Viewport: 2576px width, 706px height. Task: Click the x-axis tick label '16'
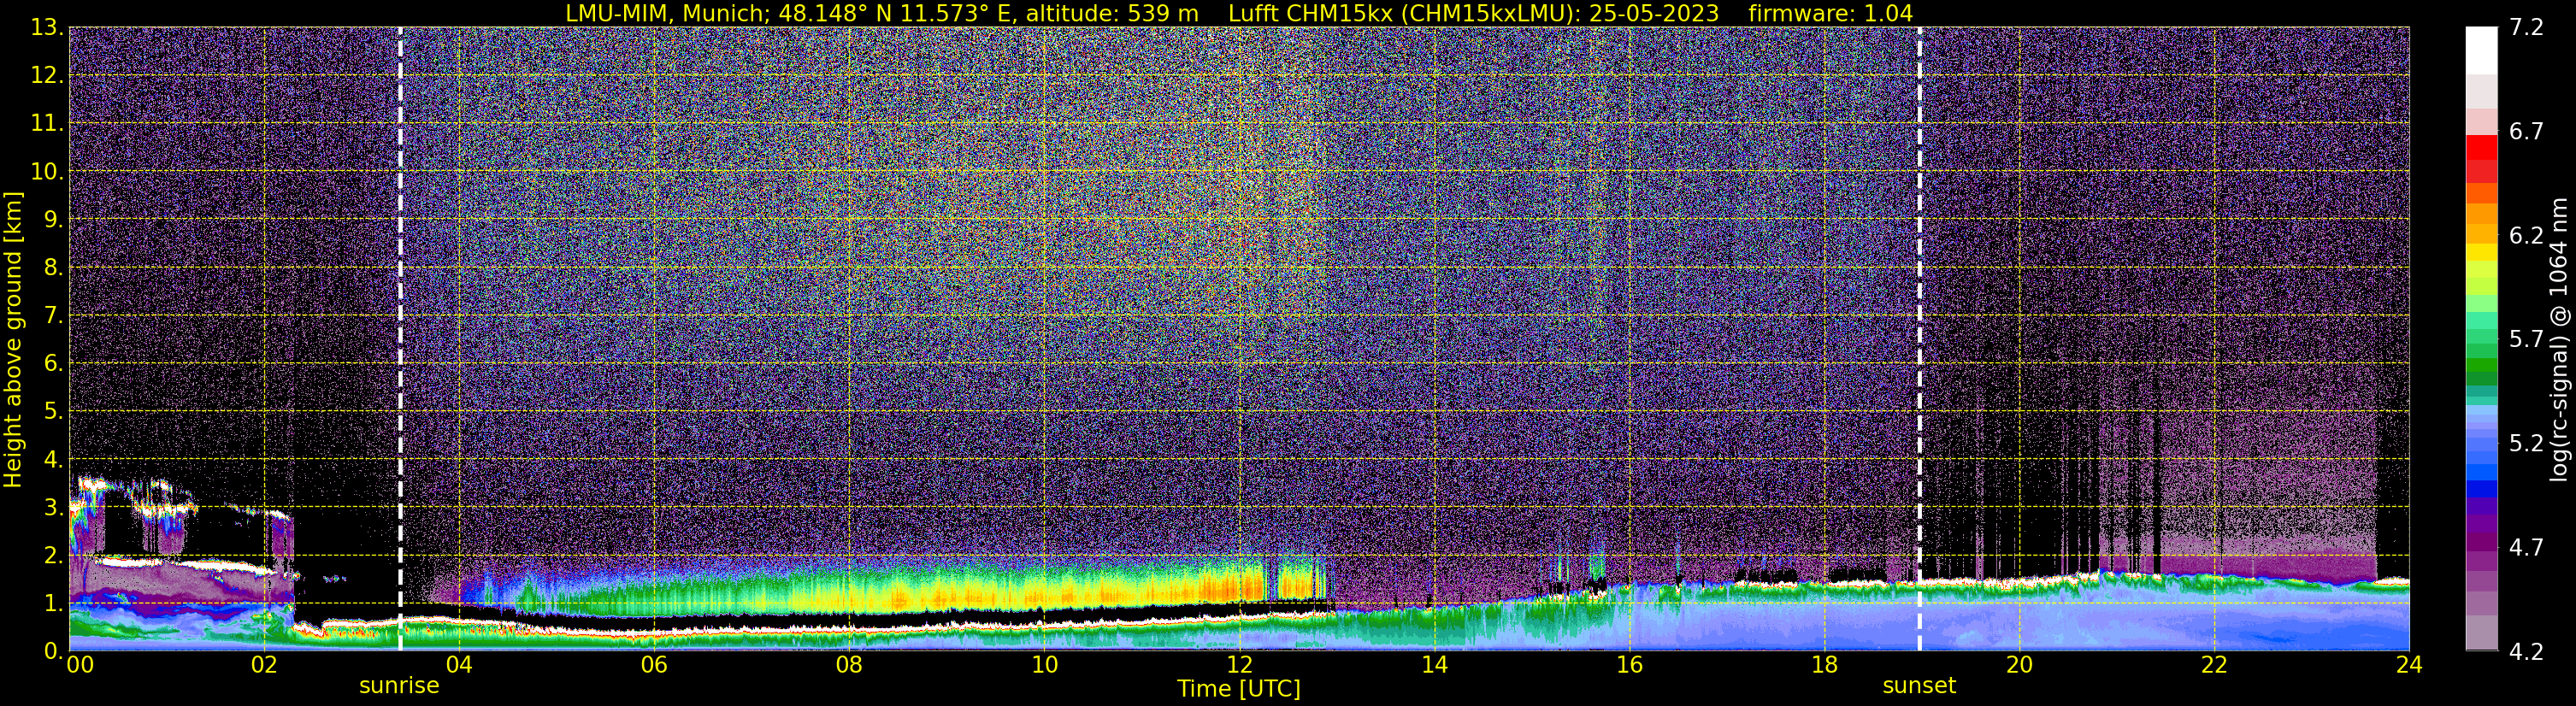(1629, 665)
